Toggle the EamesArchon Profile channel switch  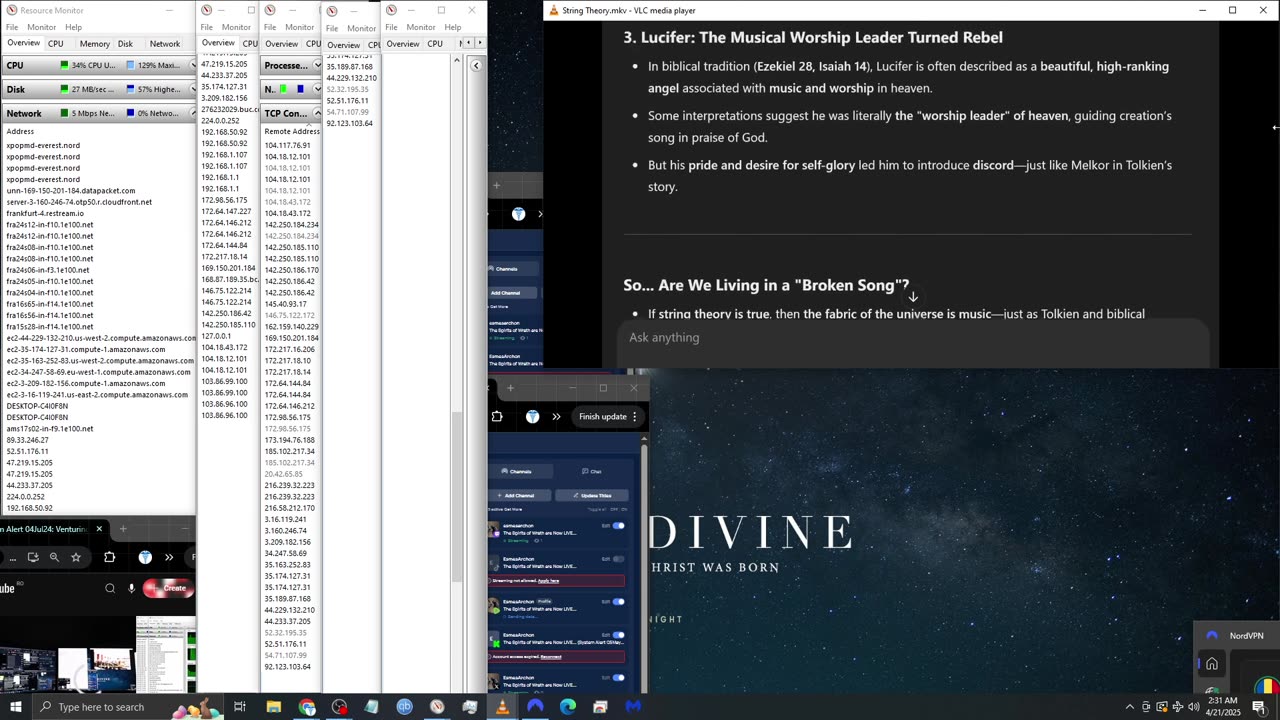coord(618,601)
